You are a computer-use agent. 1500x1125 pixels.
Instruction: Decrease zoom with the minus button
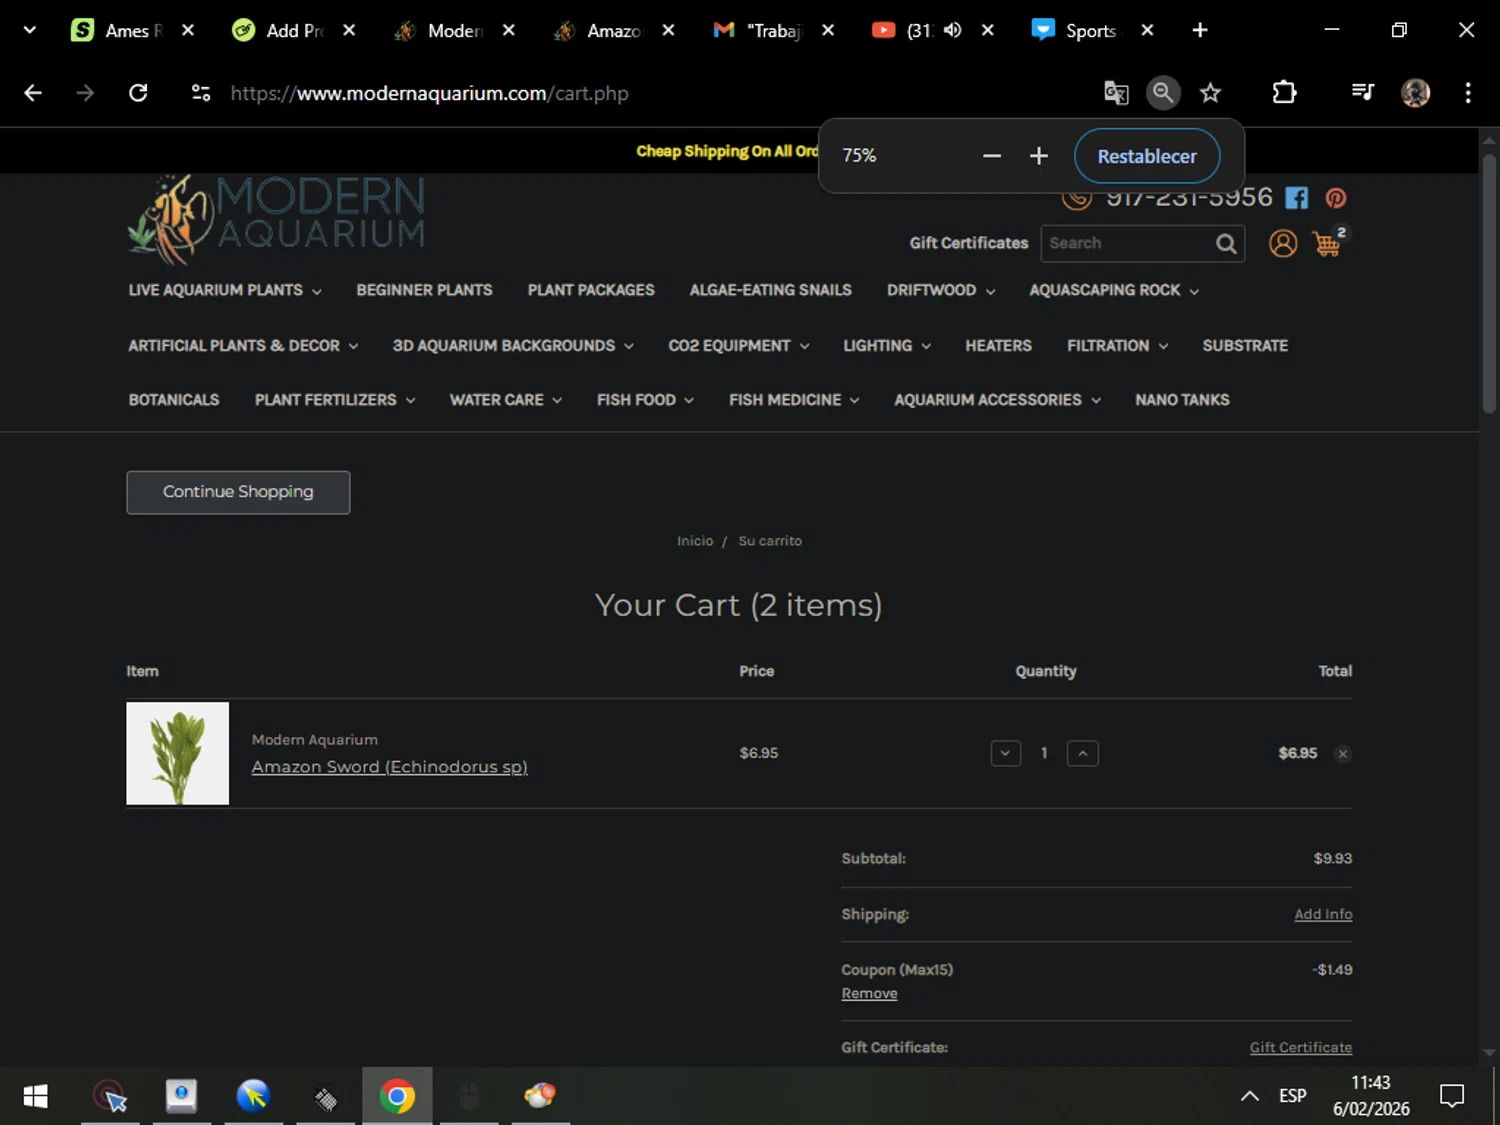coord(991,156)
